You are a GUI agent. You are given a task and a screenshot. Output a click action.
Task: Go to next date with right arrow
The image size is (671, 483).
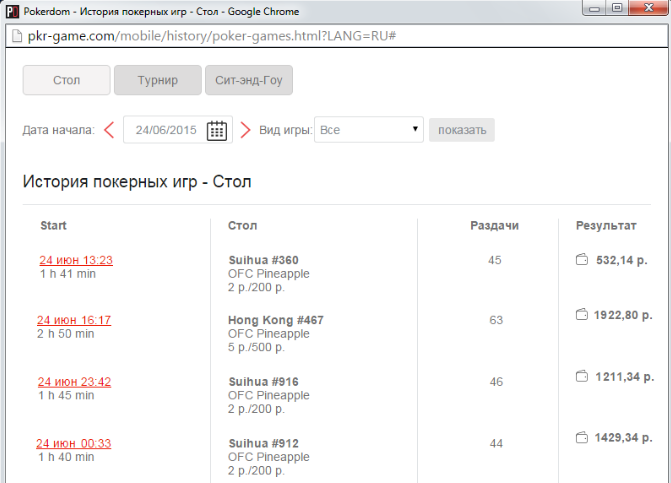coord(245,130)
